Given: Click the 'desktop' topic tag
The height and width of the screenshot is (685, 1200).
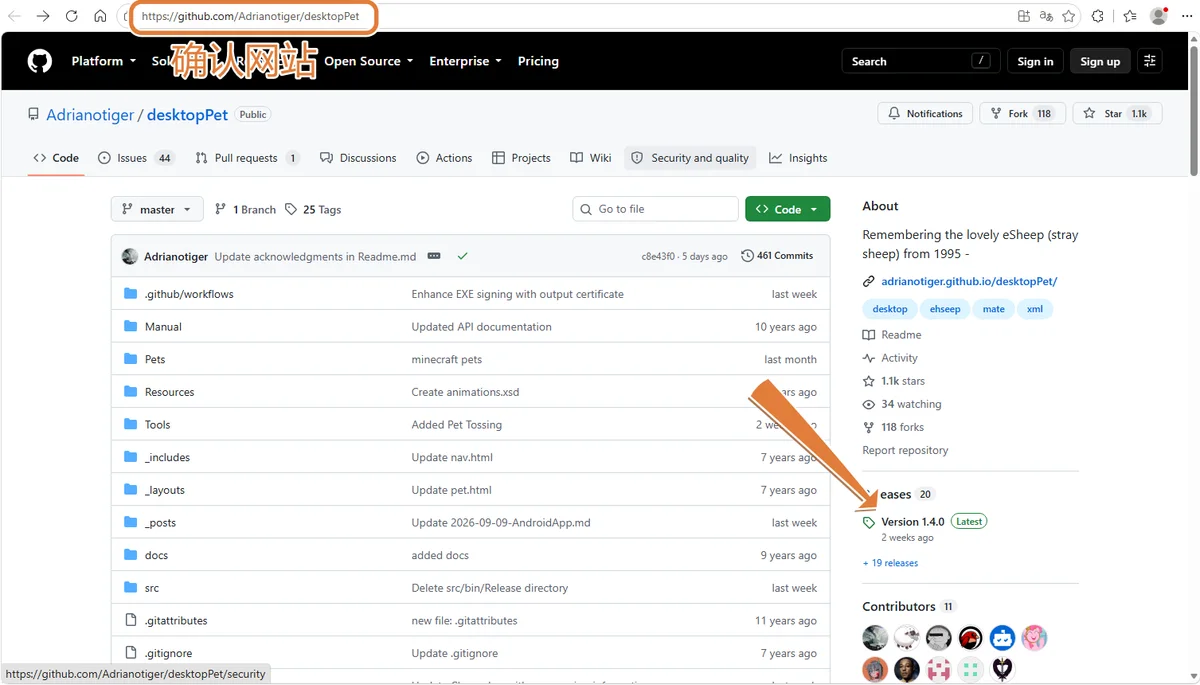Looking at the screenshot, I should click(890, 309).
